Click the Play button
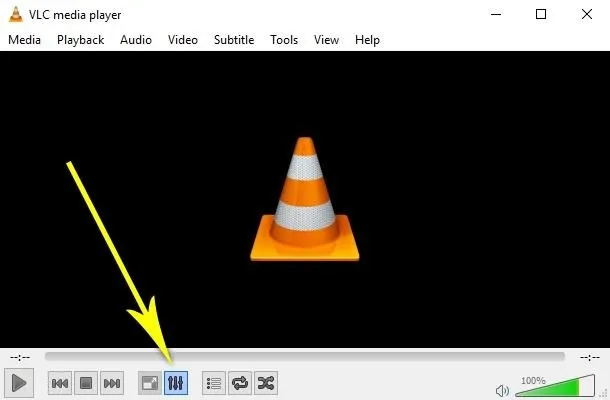This screenshot has width=610, height=400. pos(19,383)
